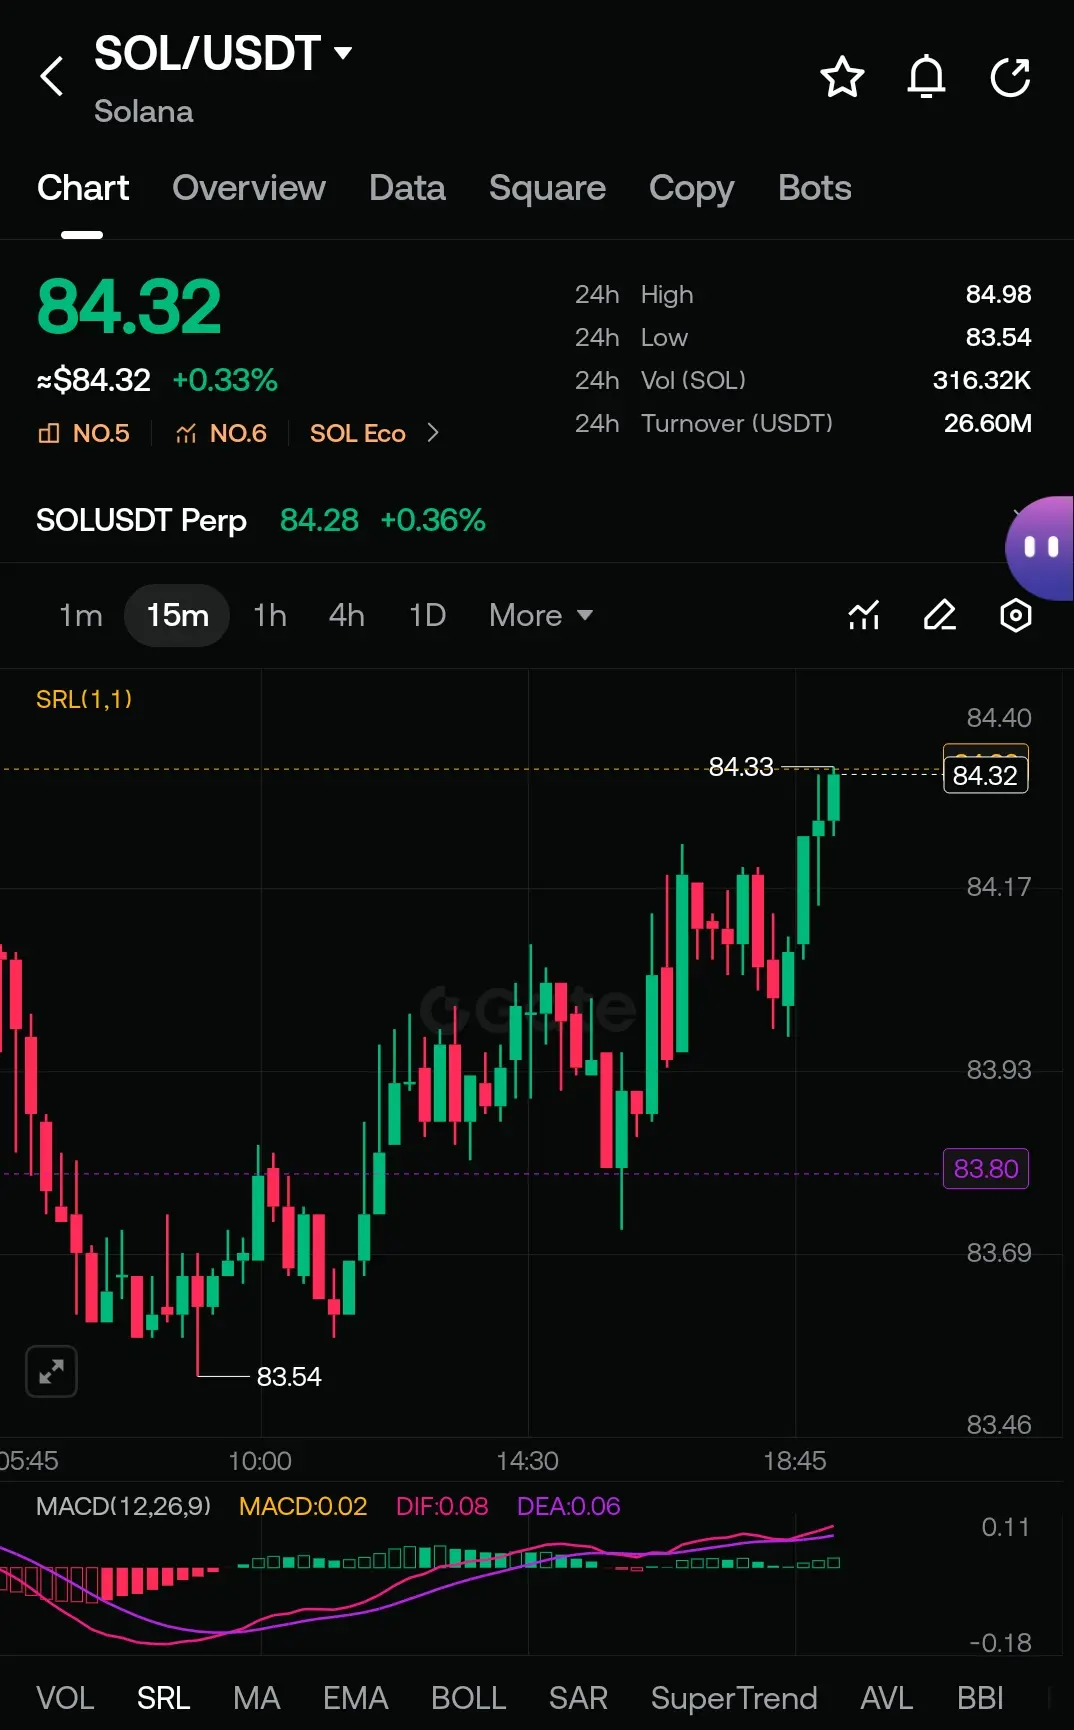Tap the SOL Eco label
Viewport: 1074px width, 1730px height.
coord(357,433)
